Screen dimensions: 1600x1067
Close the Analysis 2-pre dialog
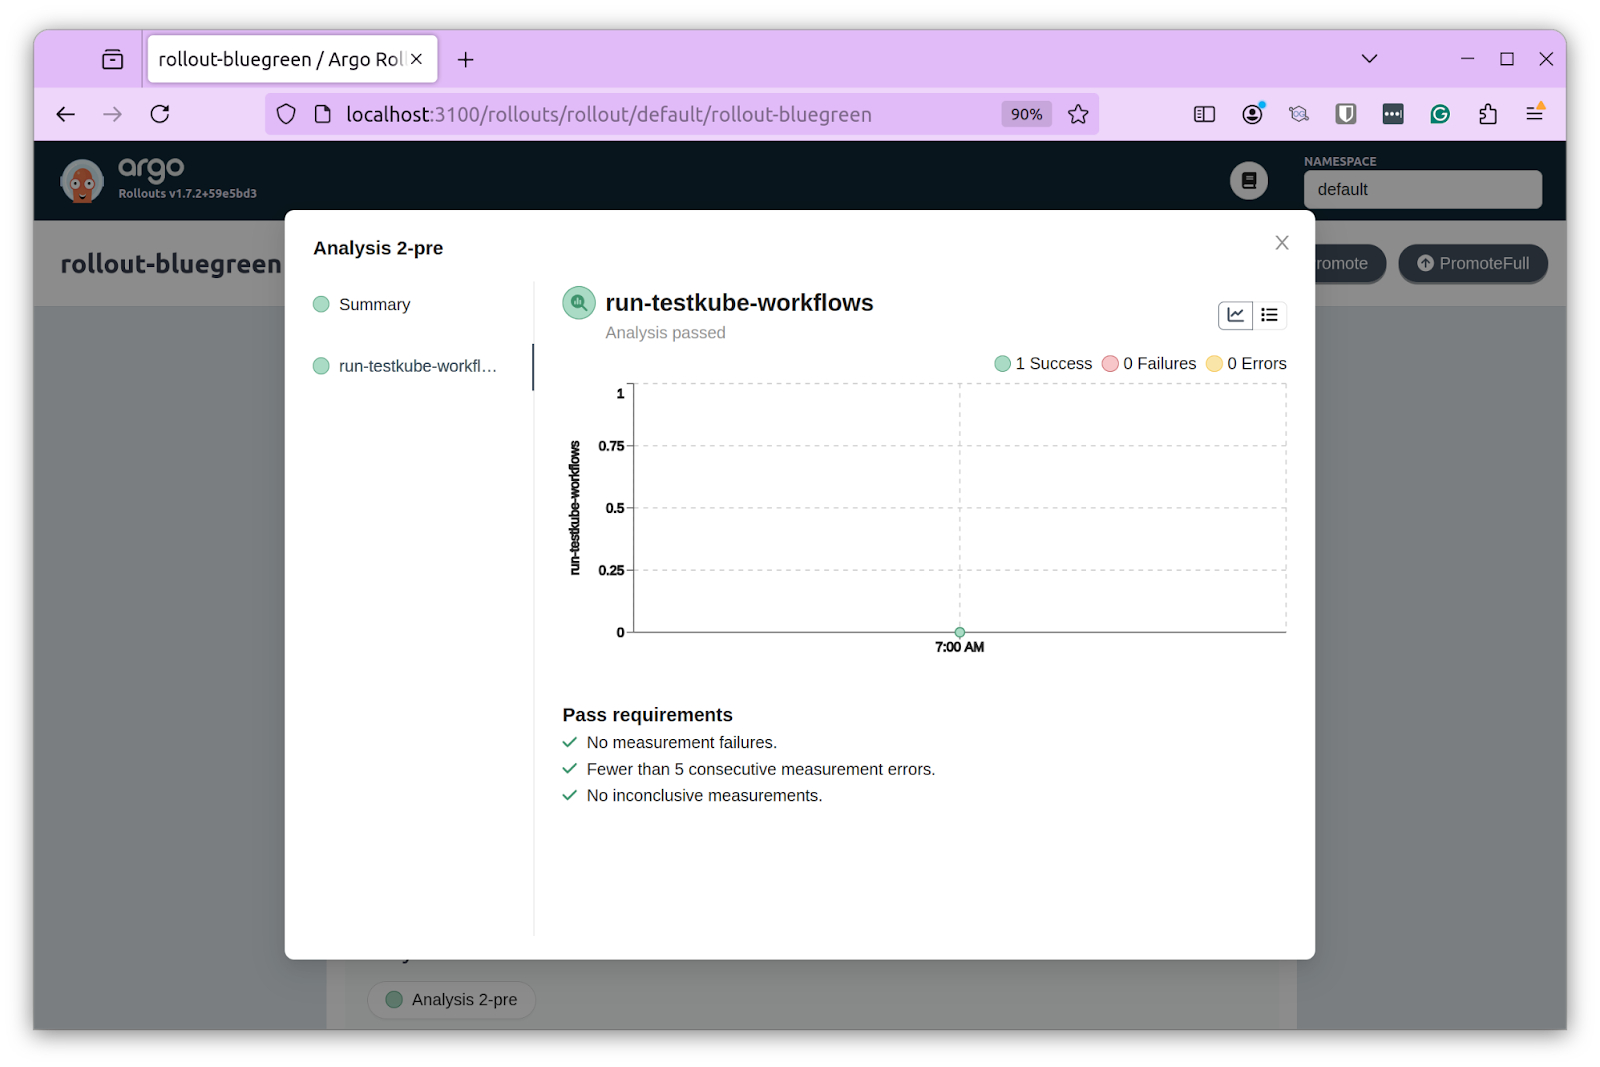[1282, 243]
